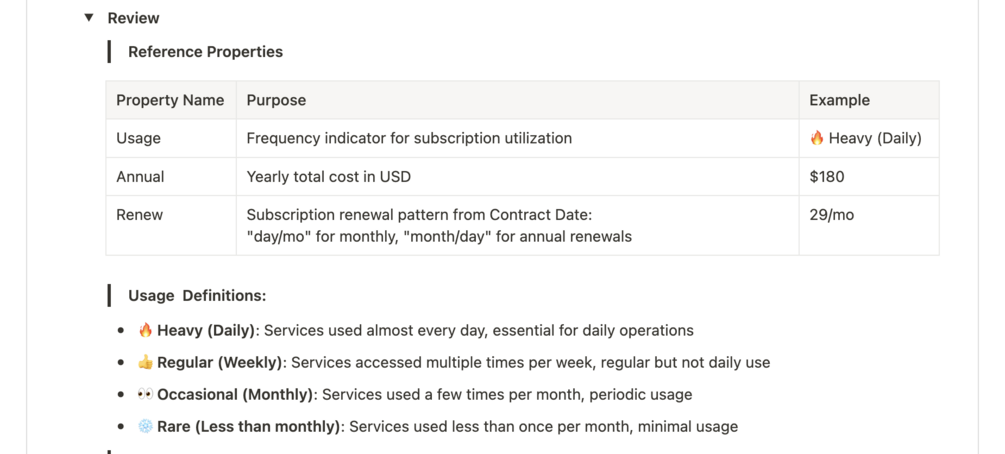Image resolution: width=1005 pixels, height=454 pixels.
Task: Click the fire emoji in the Usage Definitions list
Action: click(x=145, y=330)
